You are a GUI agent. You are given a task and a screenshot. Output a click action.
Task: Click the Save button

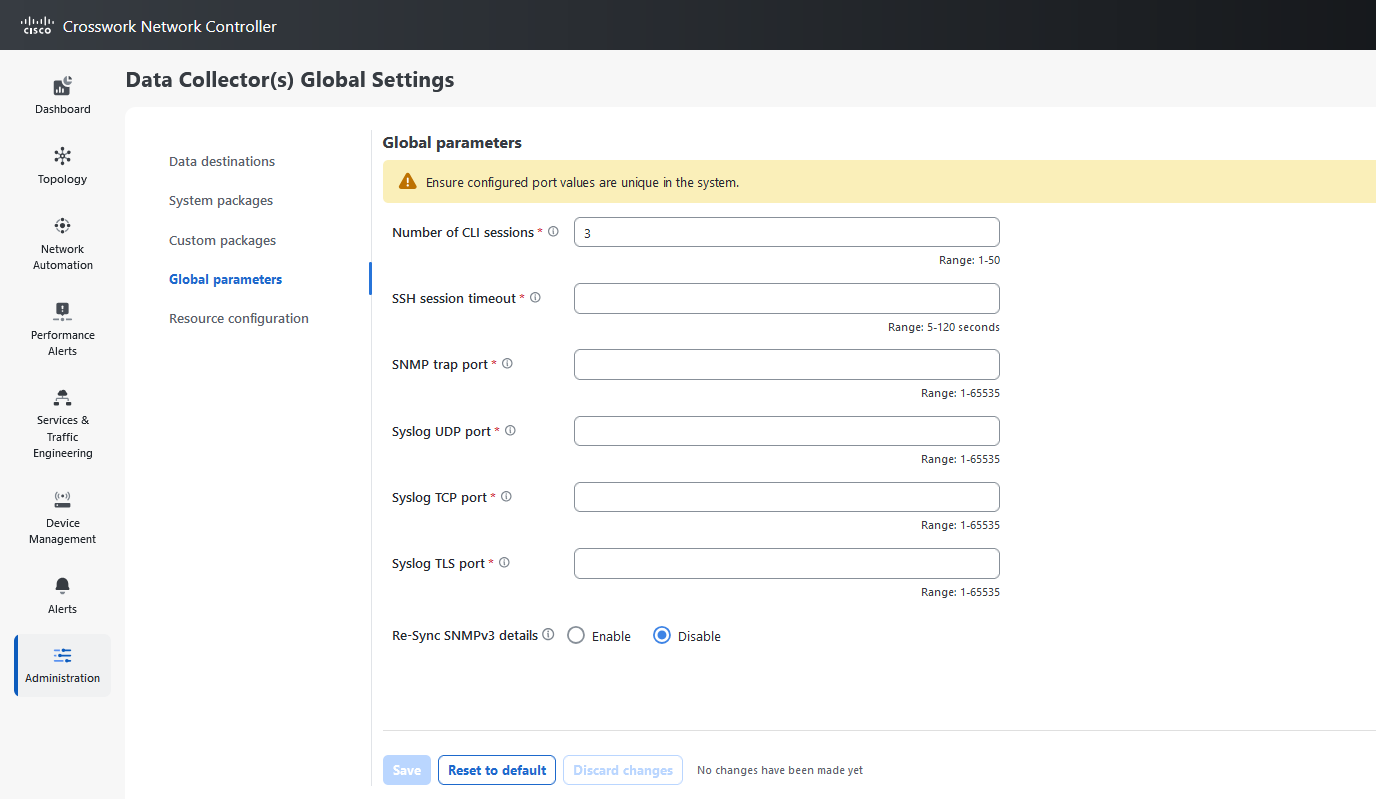[x=407, y=770]
